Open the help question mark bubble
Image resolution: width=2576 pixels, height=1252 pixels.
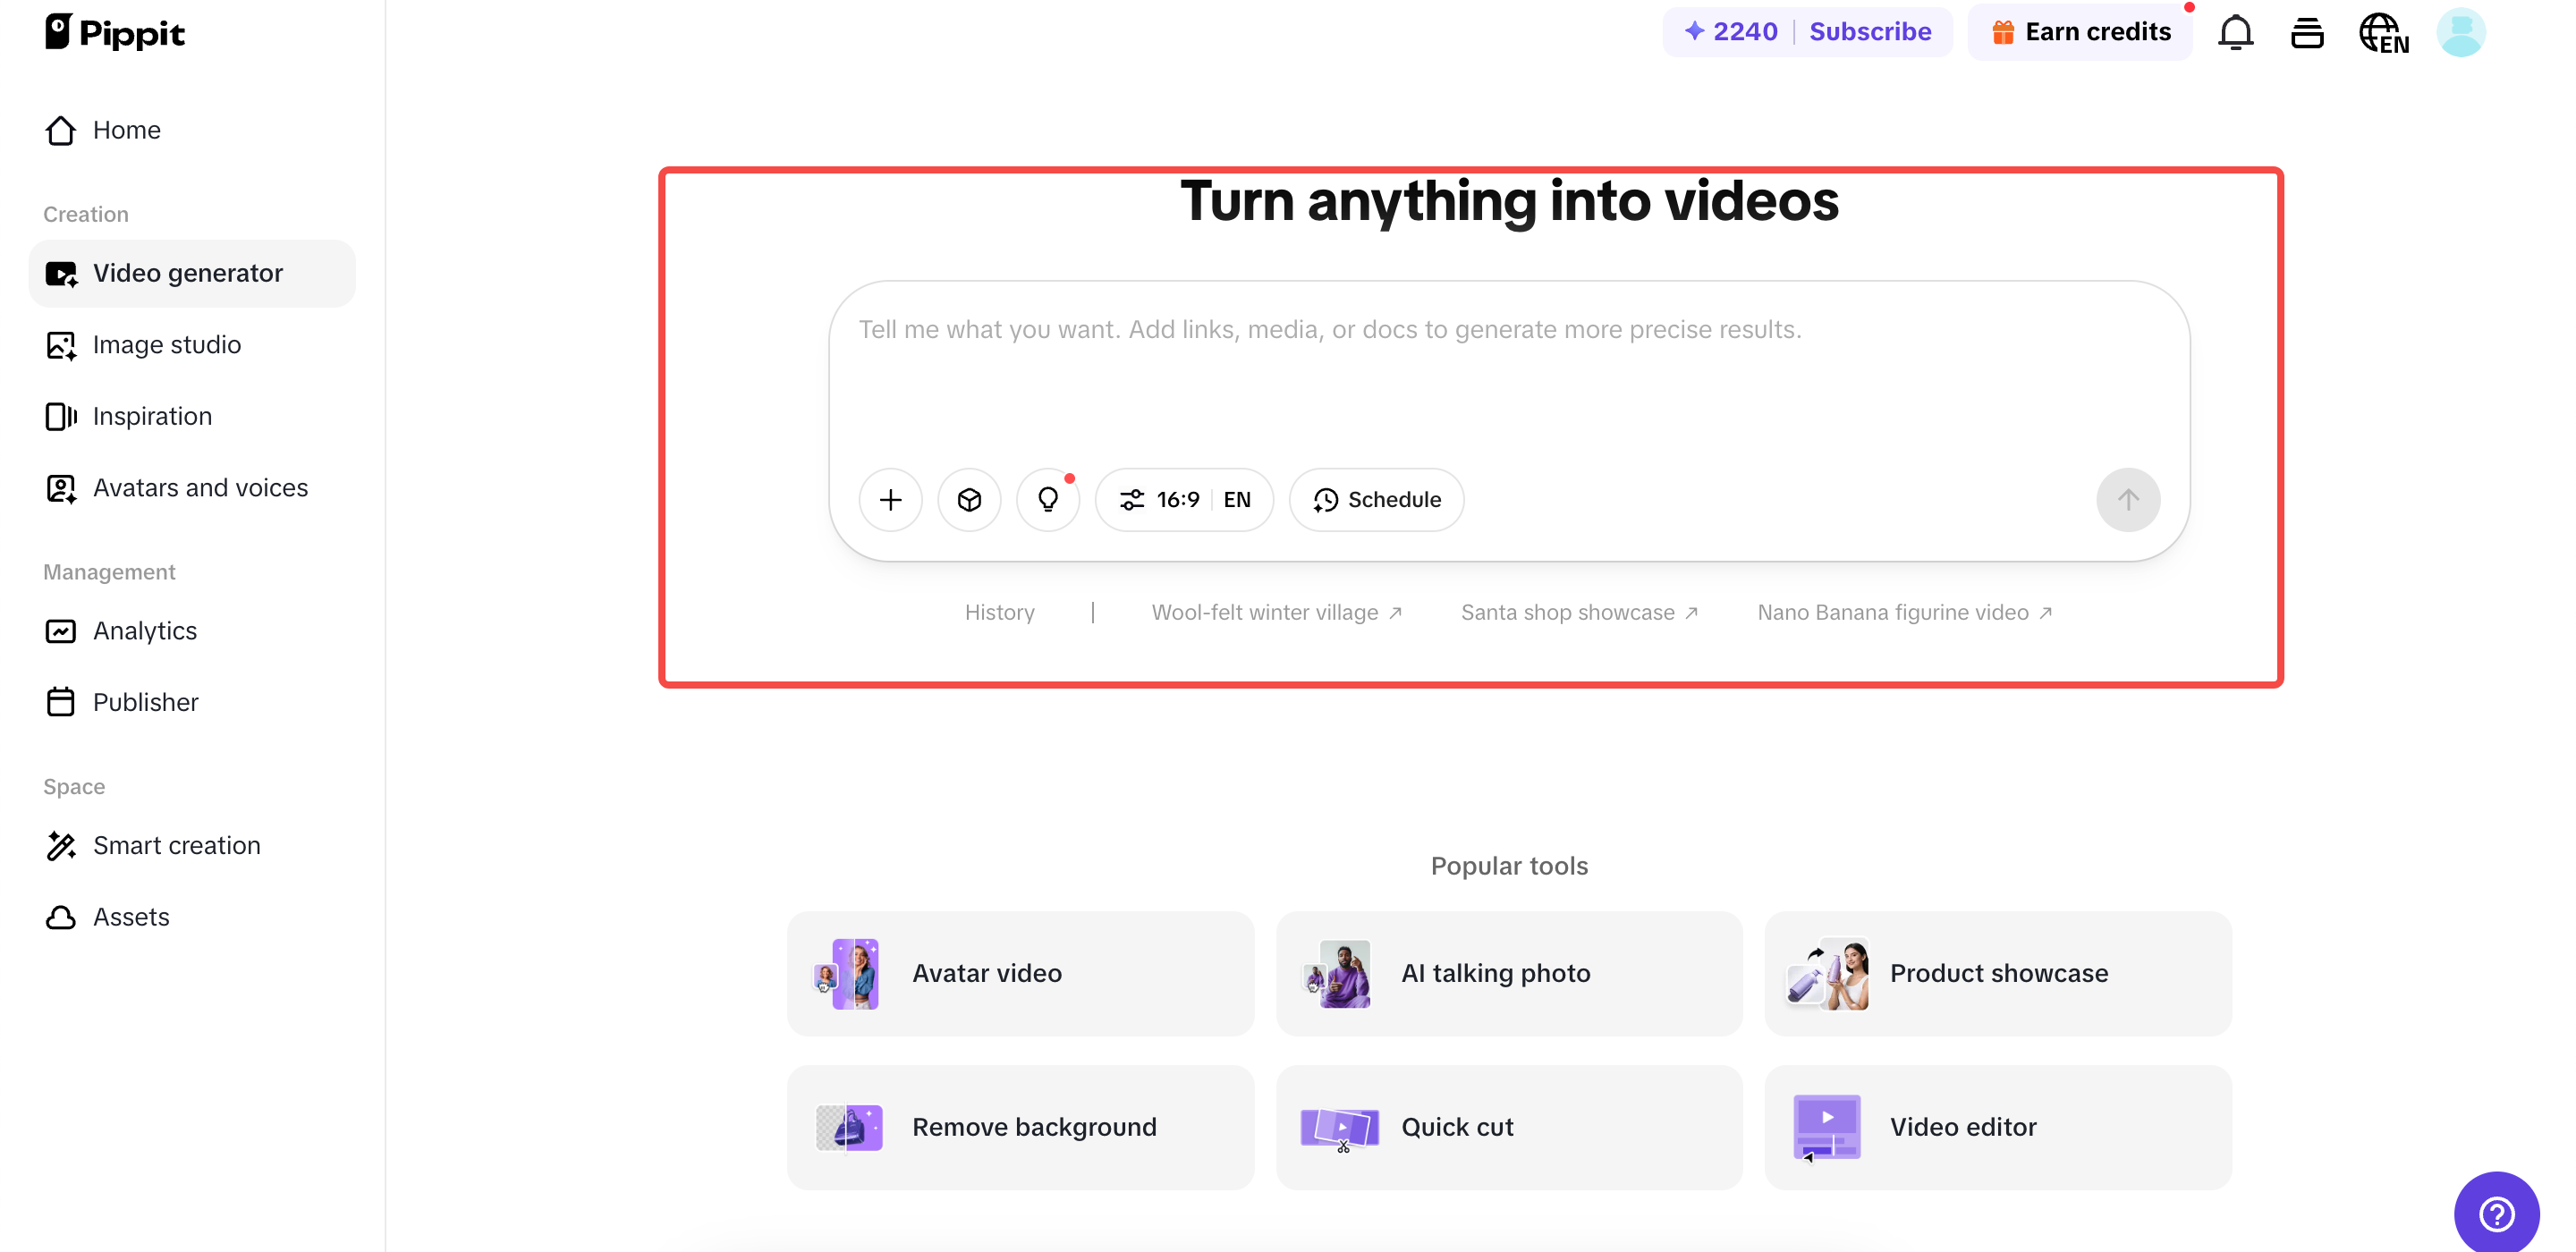(2496, 1213)
